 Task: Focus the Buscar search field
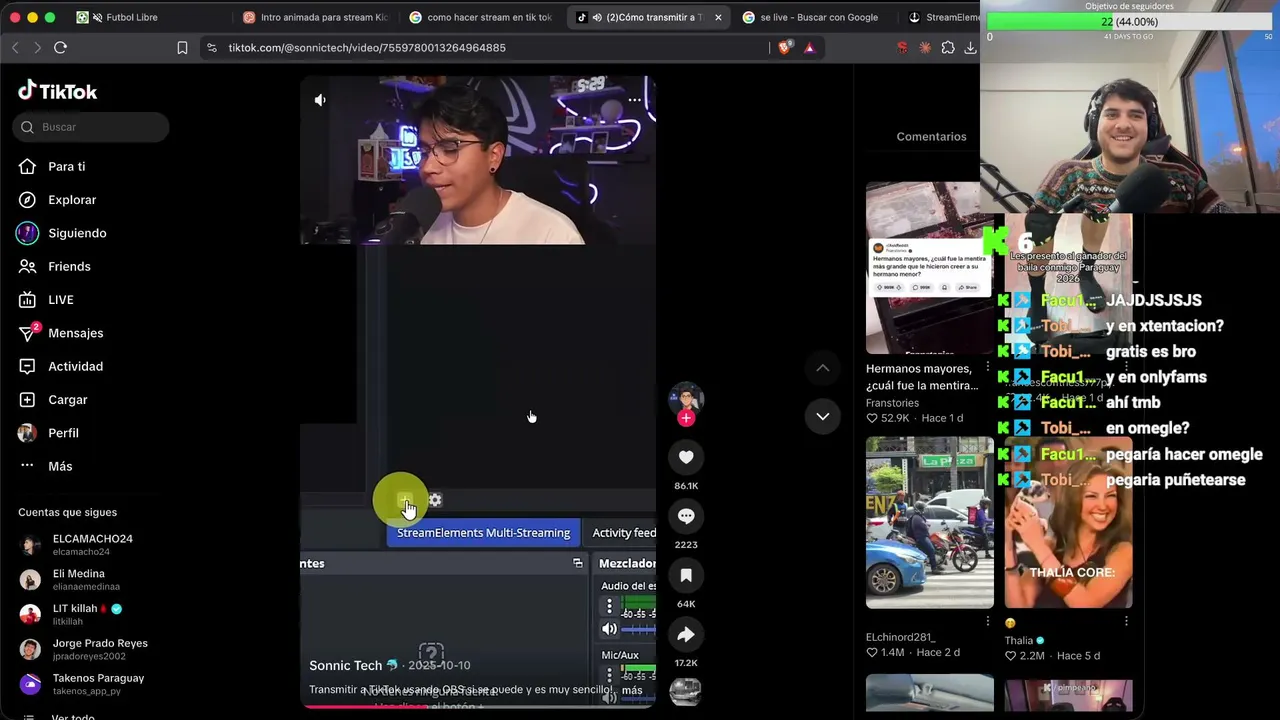(x=91, y=127)
